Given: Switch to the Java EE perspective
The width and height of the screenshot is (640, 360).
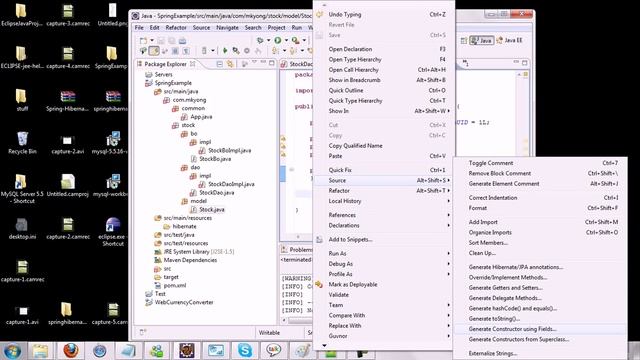Looking at the screenshot, I should (509, 40).
